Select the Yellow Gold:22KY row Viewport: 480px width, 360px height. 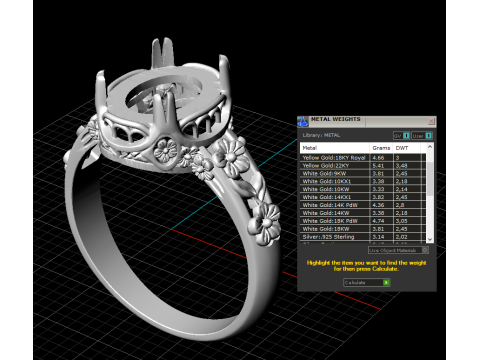363,166
